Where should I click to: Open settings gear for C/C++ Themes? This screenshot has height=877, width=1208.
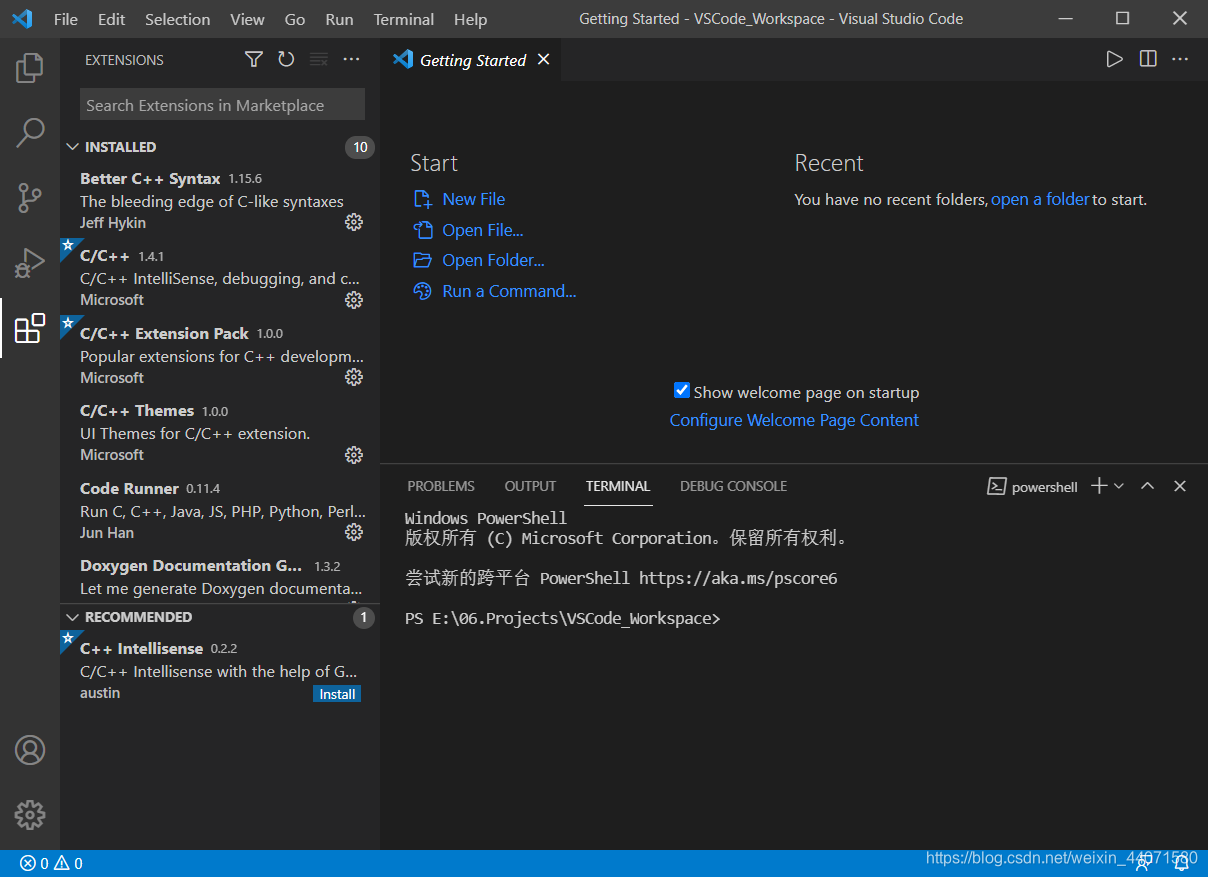354,454
